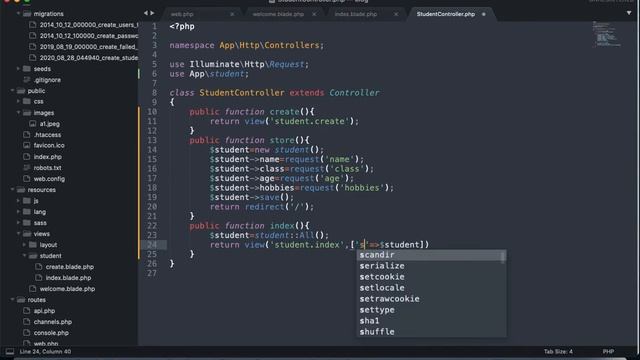The width and height of the screenshot is (640, 360).
Task: Open web.config in the sidebar
Action: [49, 179]
